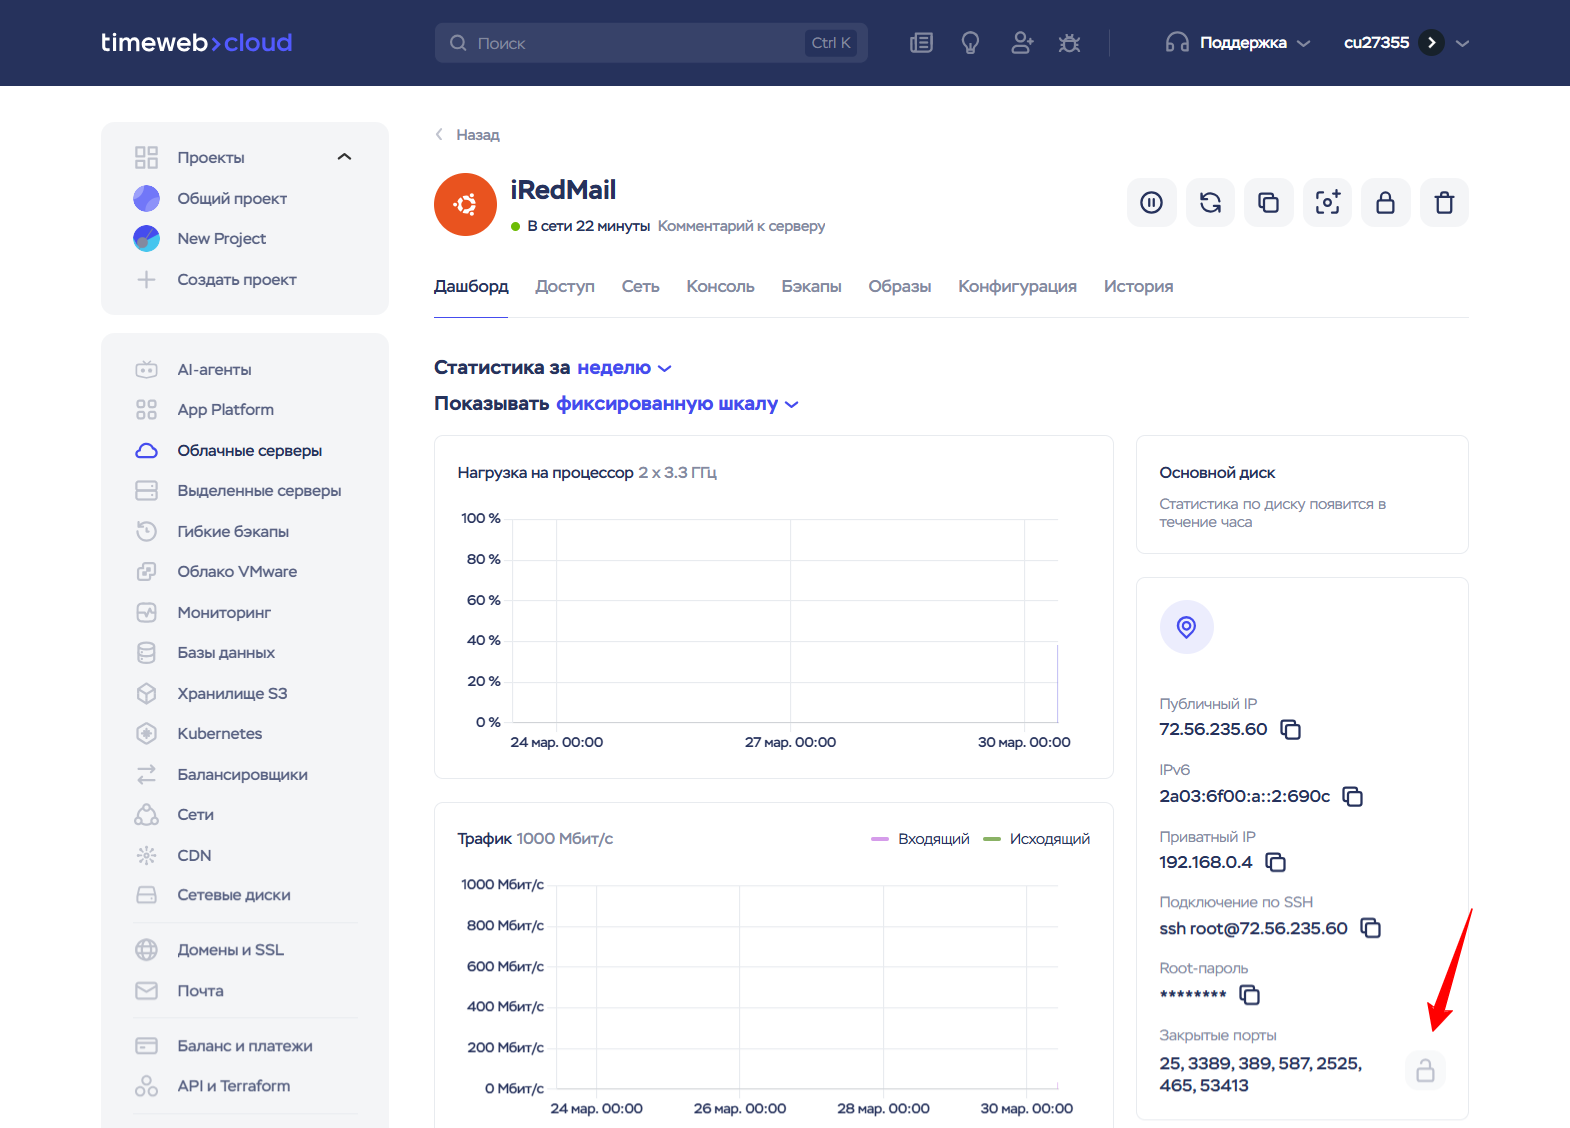The height and width of the screenshot is (1128, 1570).
Task: Copy the root password
Action: 1250,995
